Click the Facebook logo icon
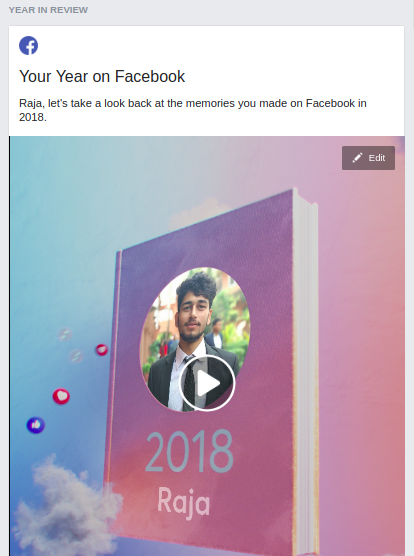 click(x=28, y=45)
